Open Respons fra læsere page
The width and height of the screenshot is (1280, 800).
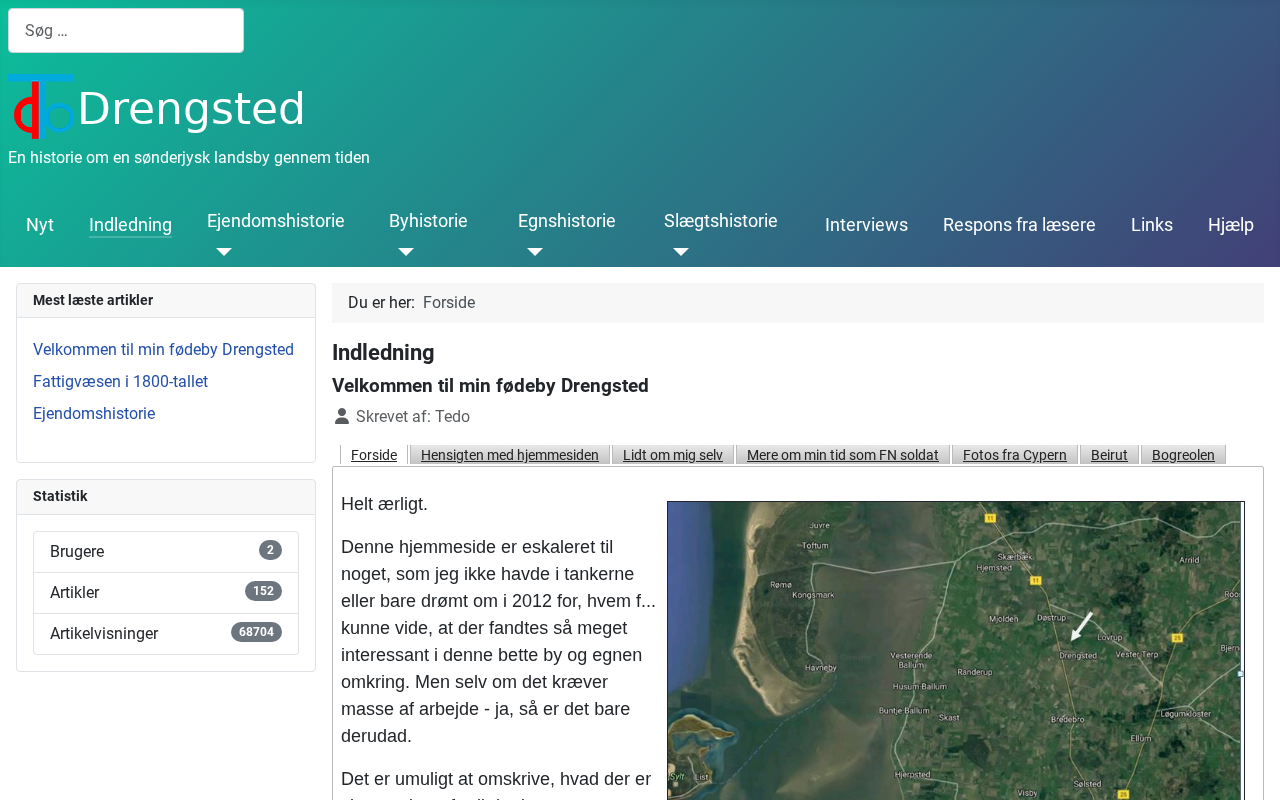coord(1019,225)
